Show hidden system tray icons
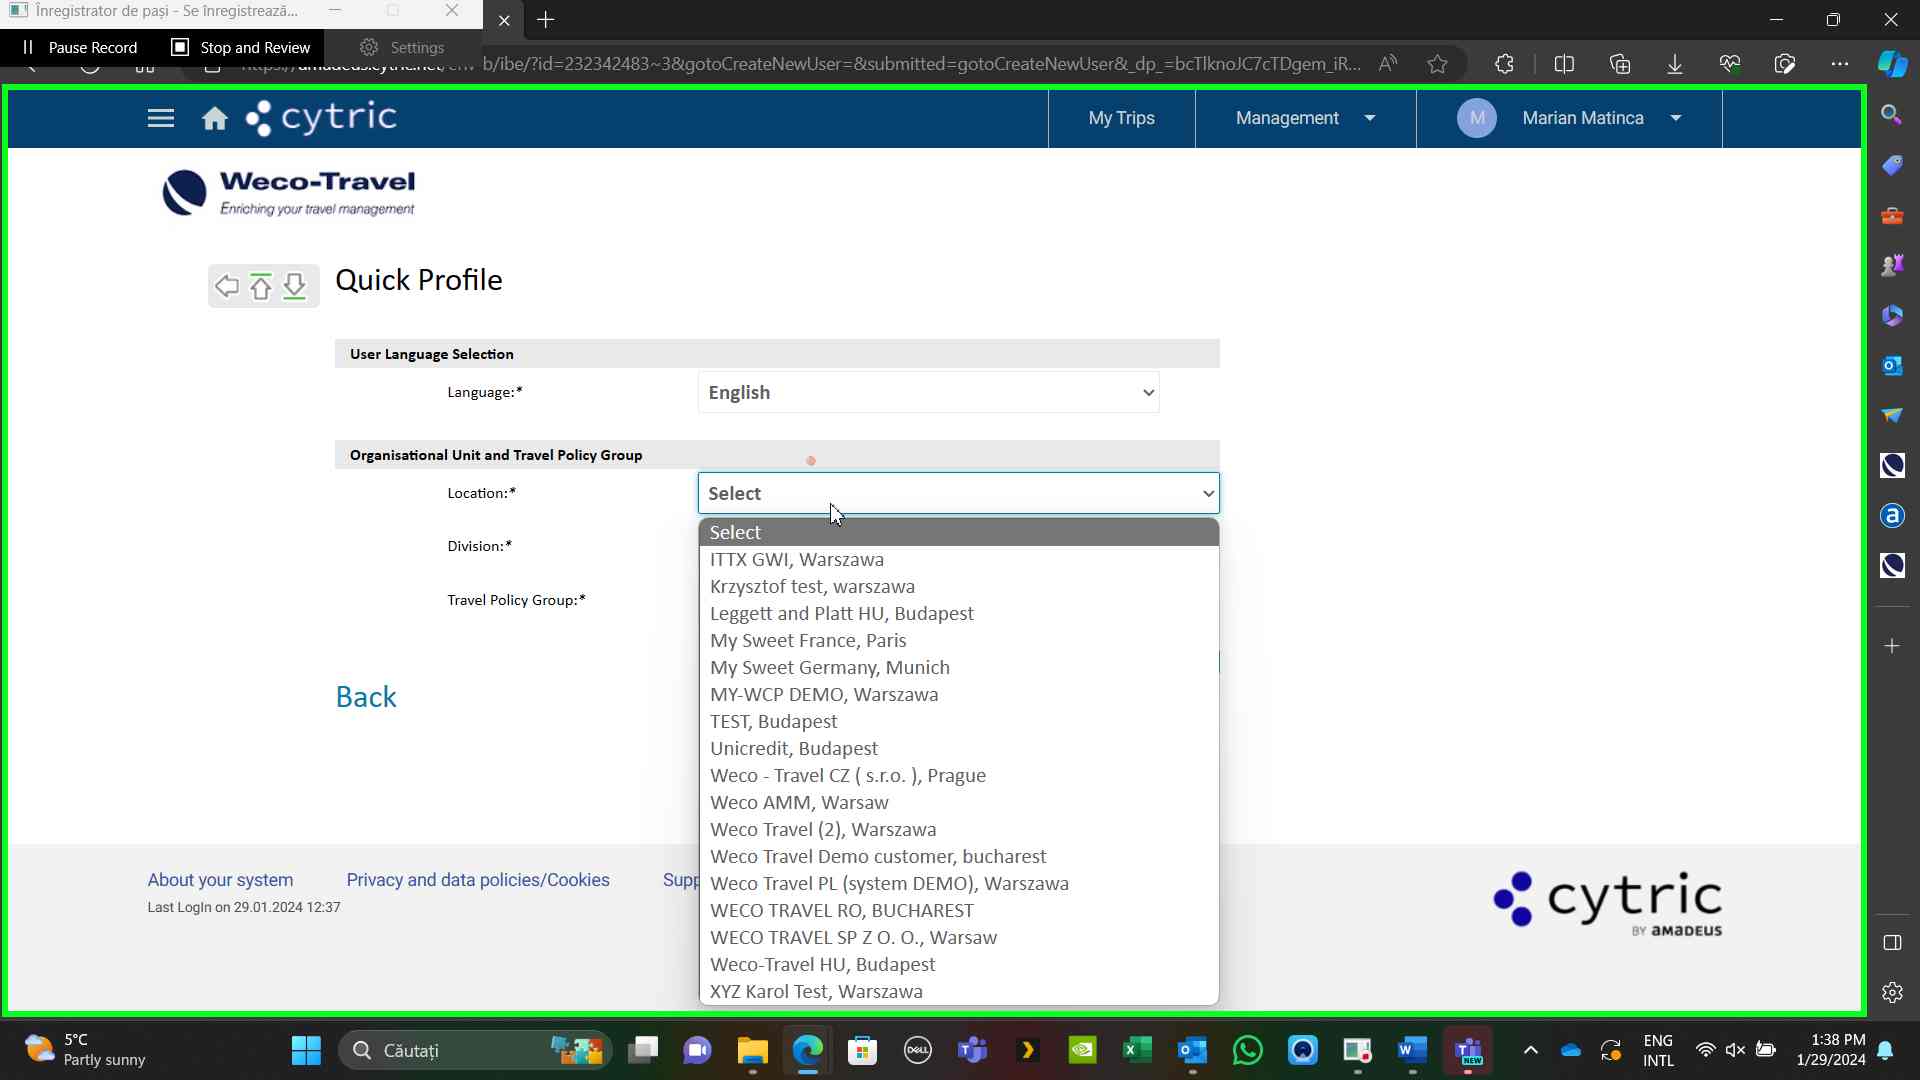The image size is (1920, 1080). [x=1530, y=1051]
